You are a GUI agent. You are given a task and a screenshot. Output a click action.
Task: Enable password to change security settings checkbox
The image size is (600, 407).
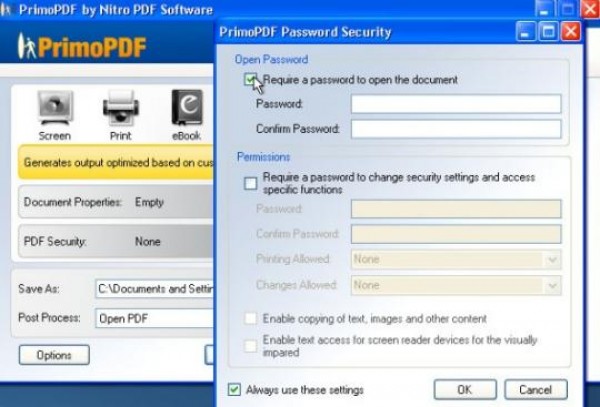[251, 184]
